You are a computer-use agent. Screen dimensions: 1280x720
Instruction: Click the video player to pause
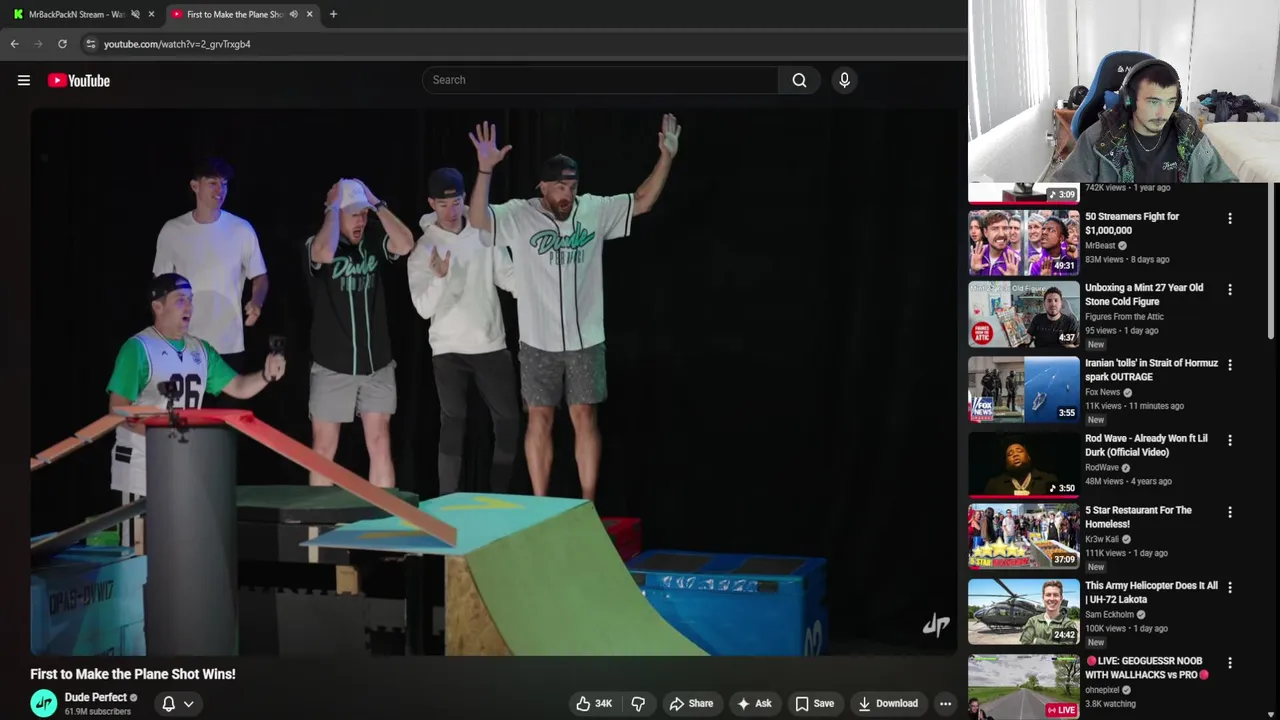point(494,382)
